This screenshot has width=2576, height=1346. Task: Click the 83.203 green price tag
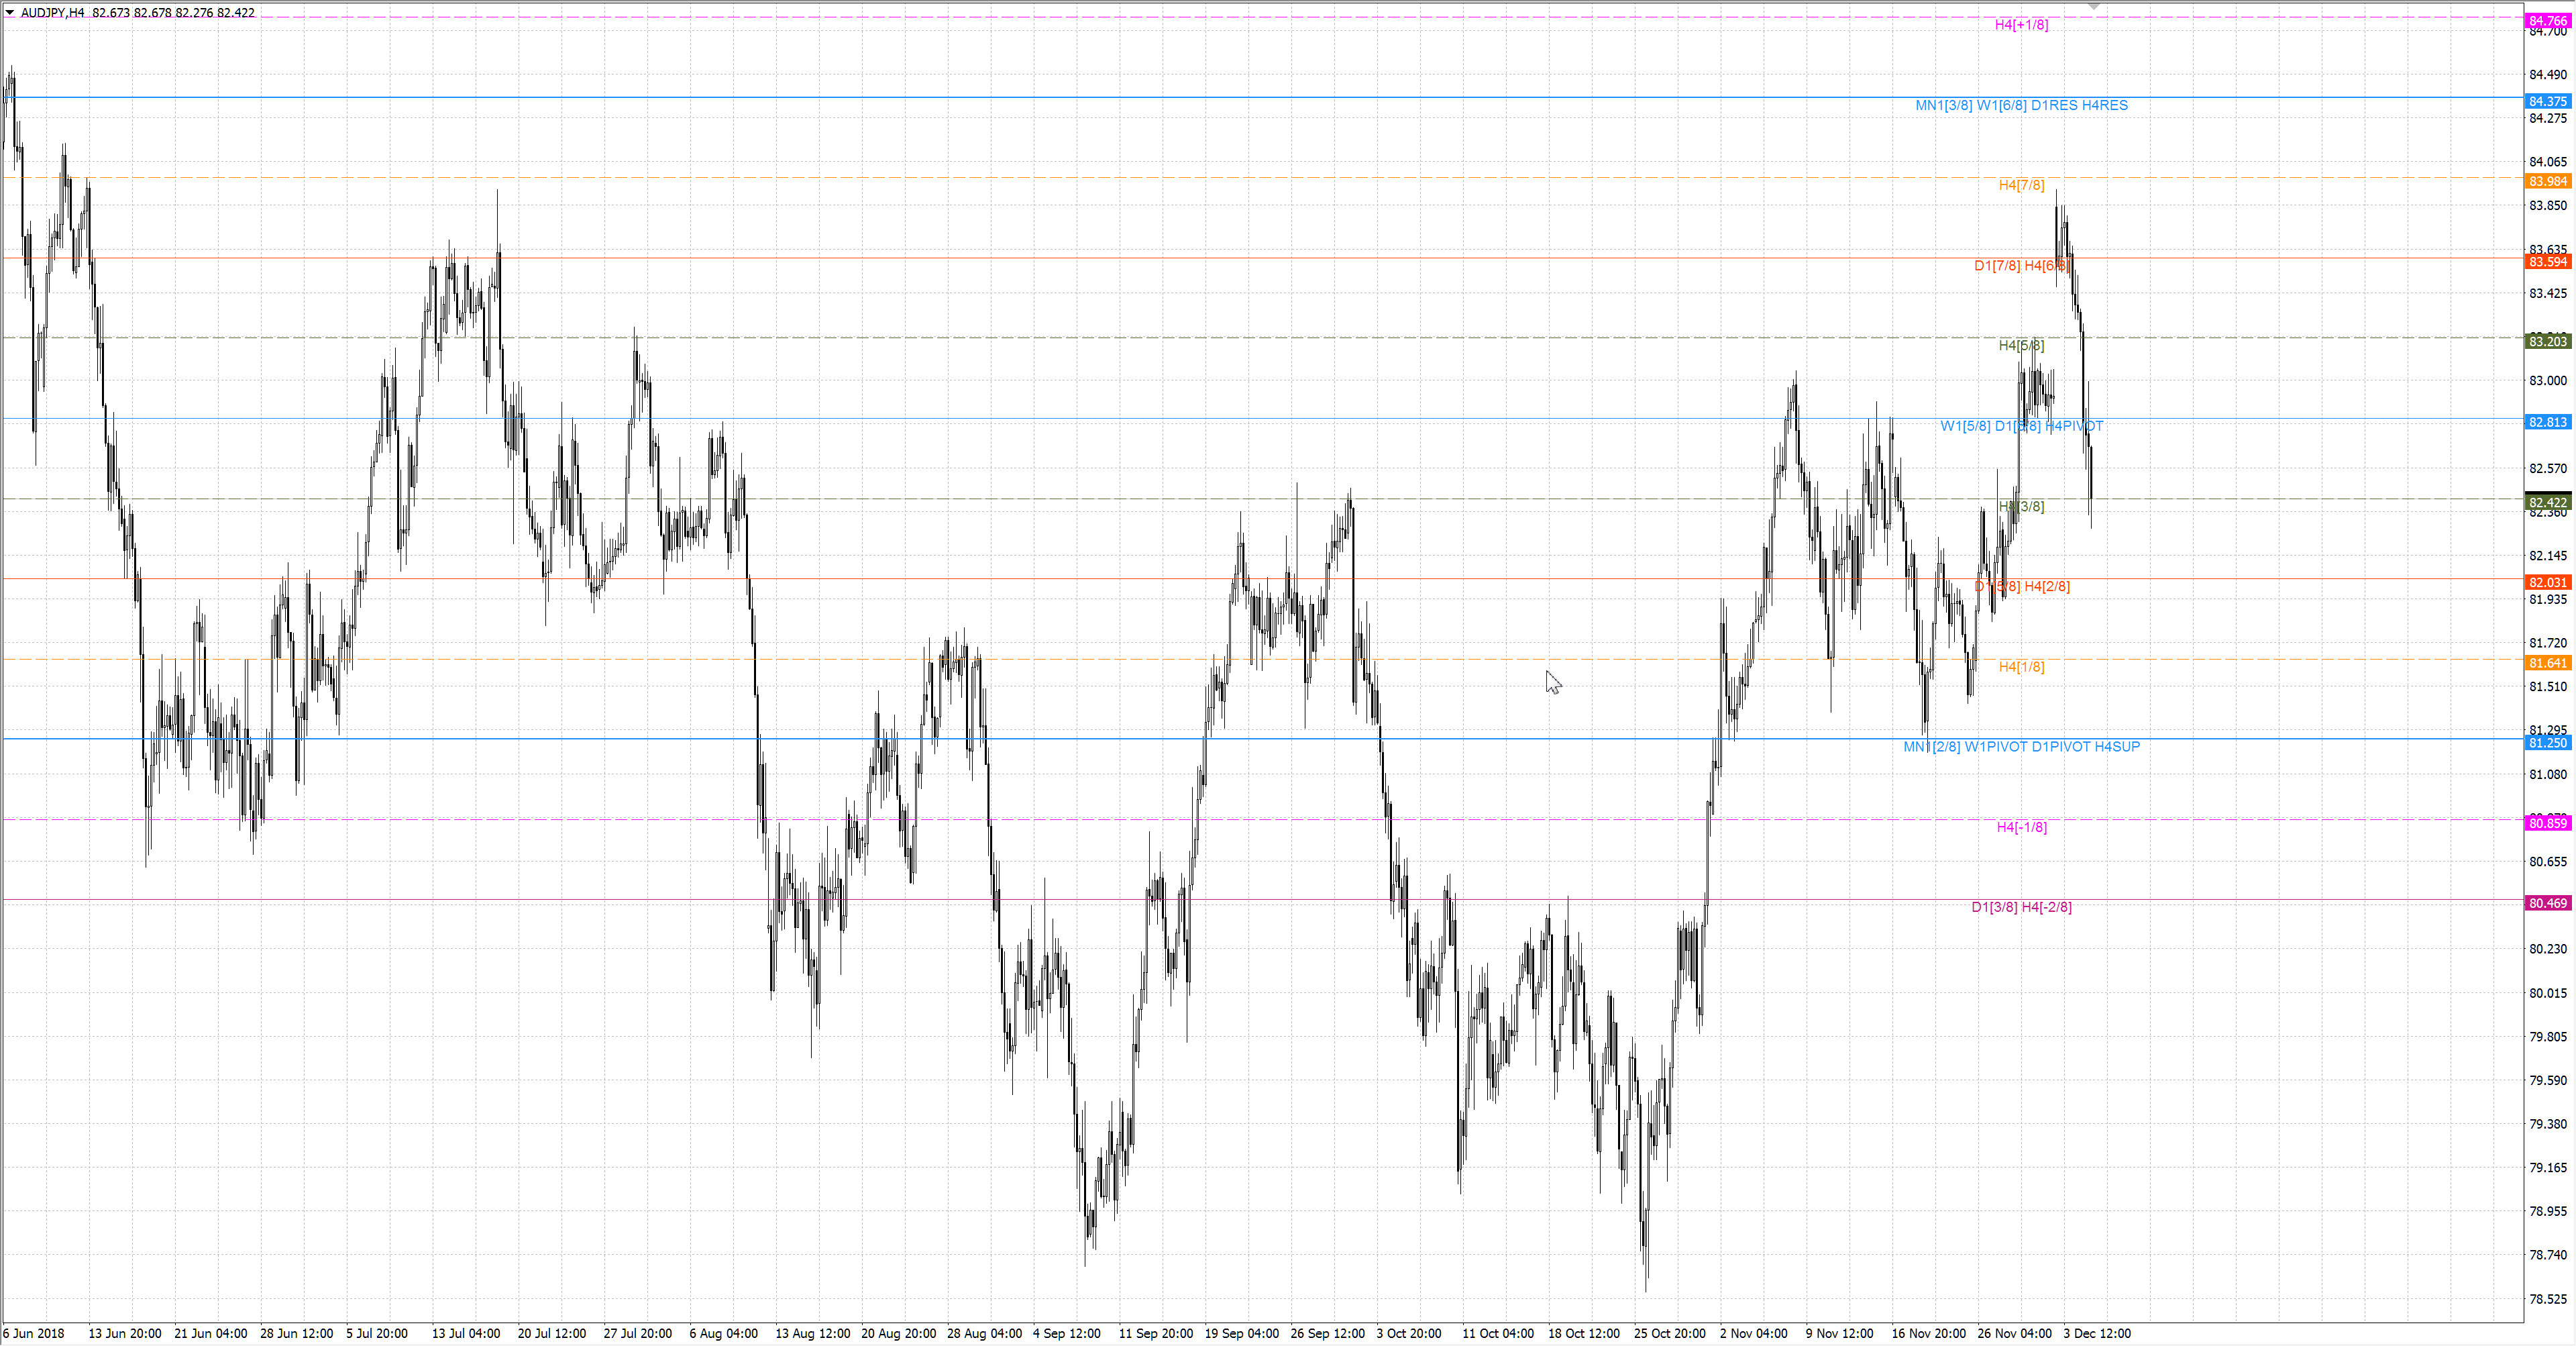tap(2547, 342)
